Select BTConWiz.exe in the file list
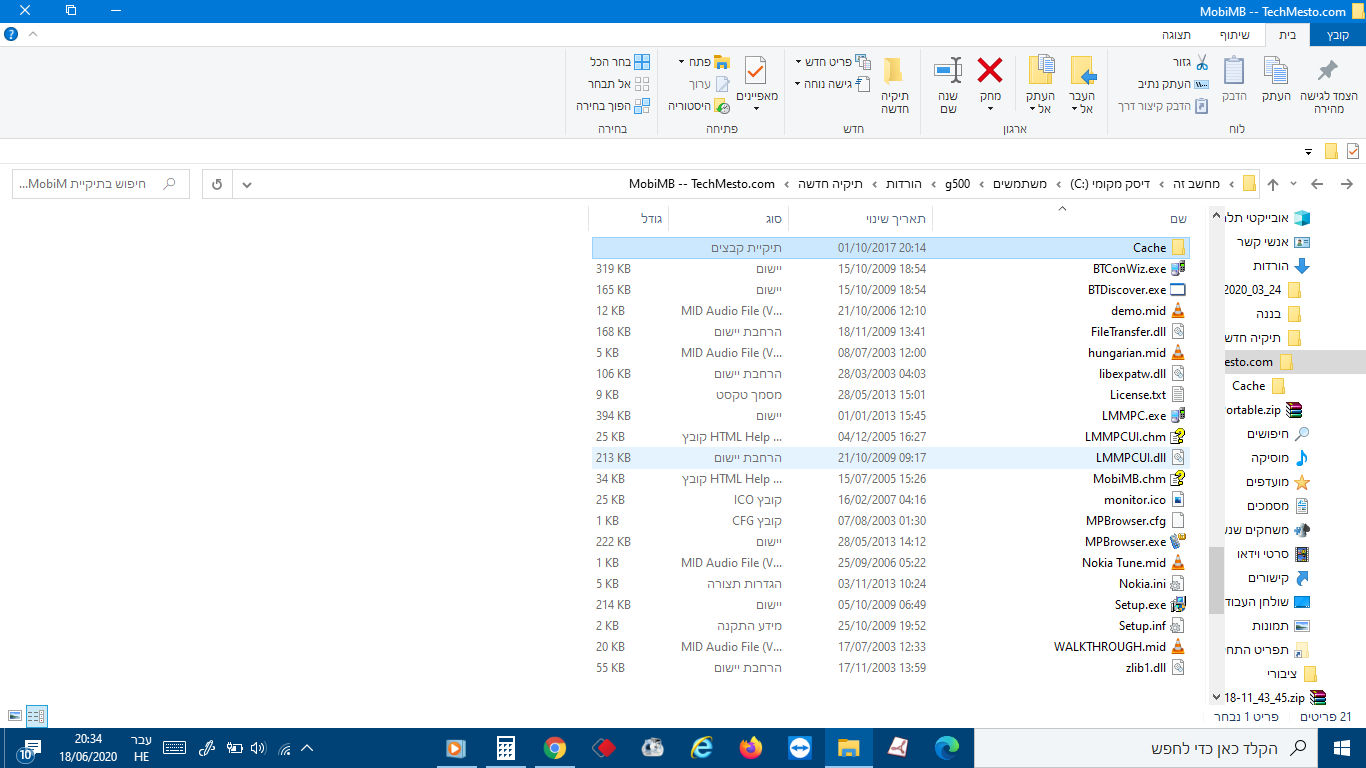Image resolution: width=1366 pixels, height=768 pixels. coord(891,269)
